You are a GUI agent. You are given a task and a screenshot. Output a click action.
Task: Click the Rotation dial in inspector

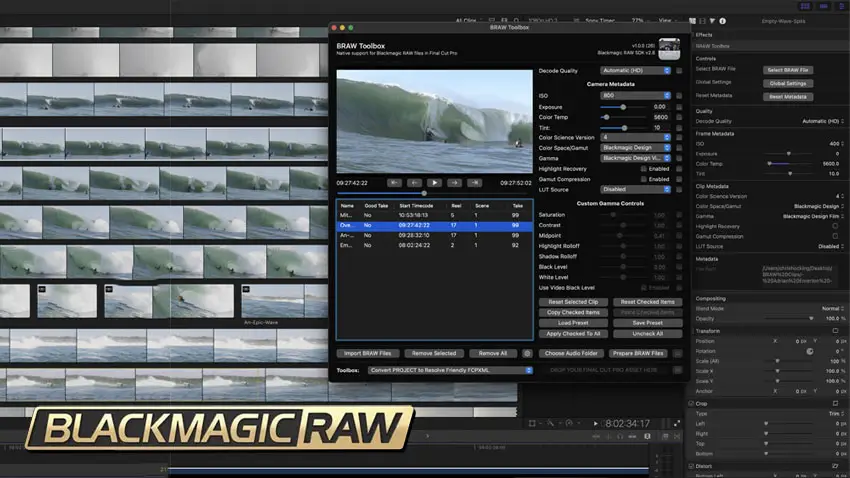pos(809,351)
